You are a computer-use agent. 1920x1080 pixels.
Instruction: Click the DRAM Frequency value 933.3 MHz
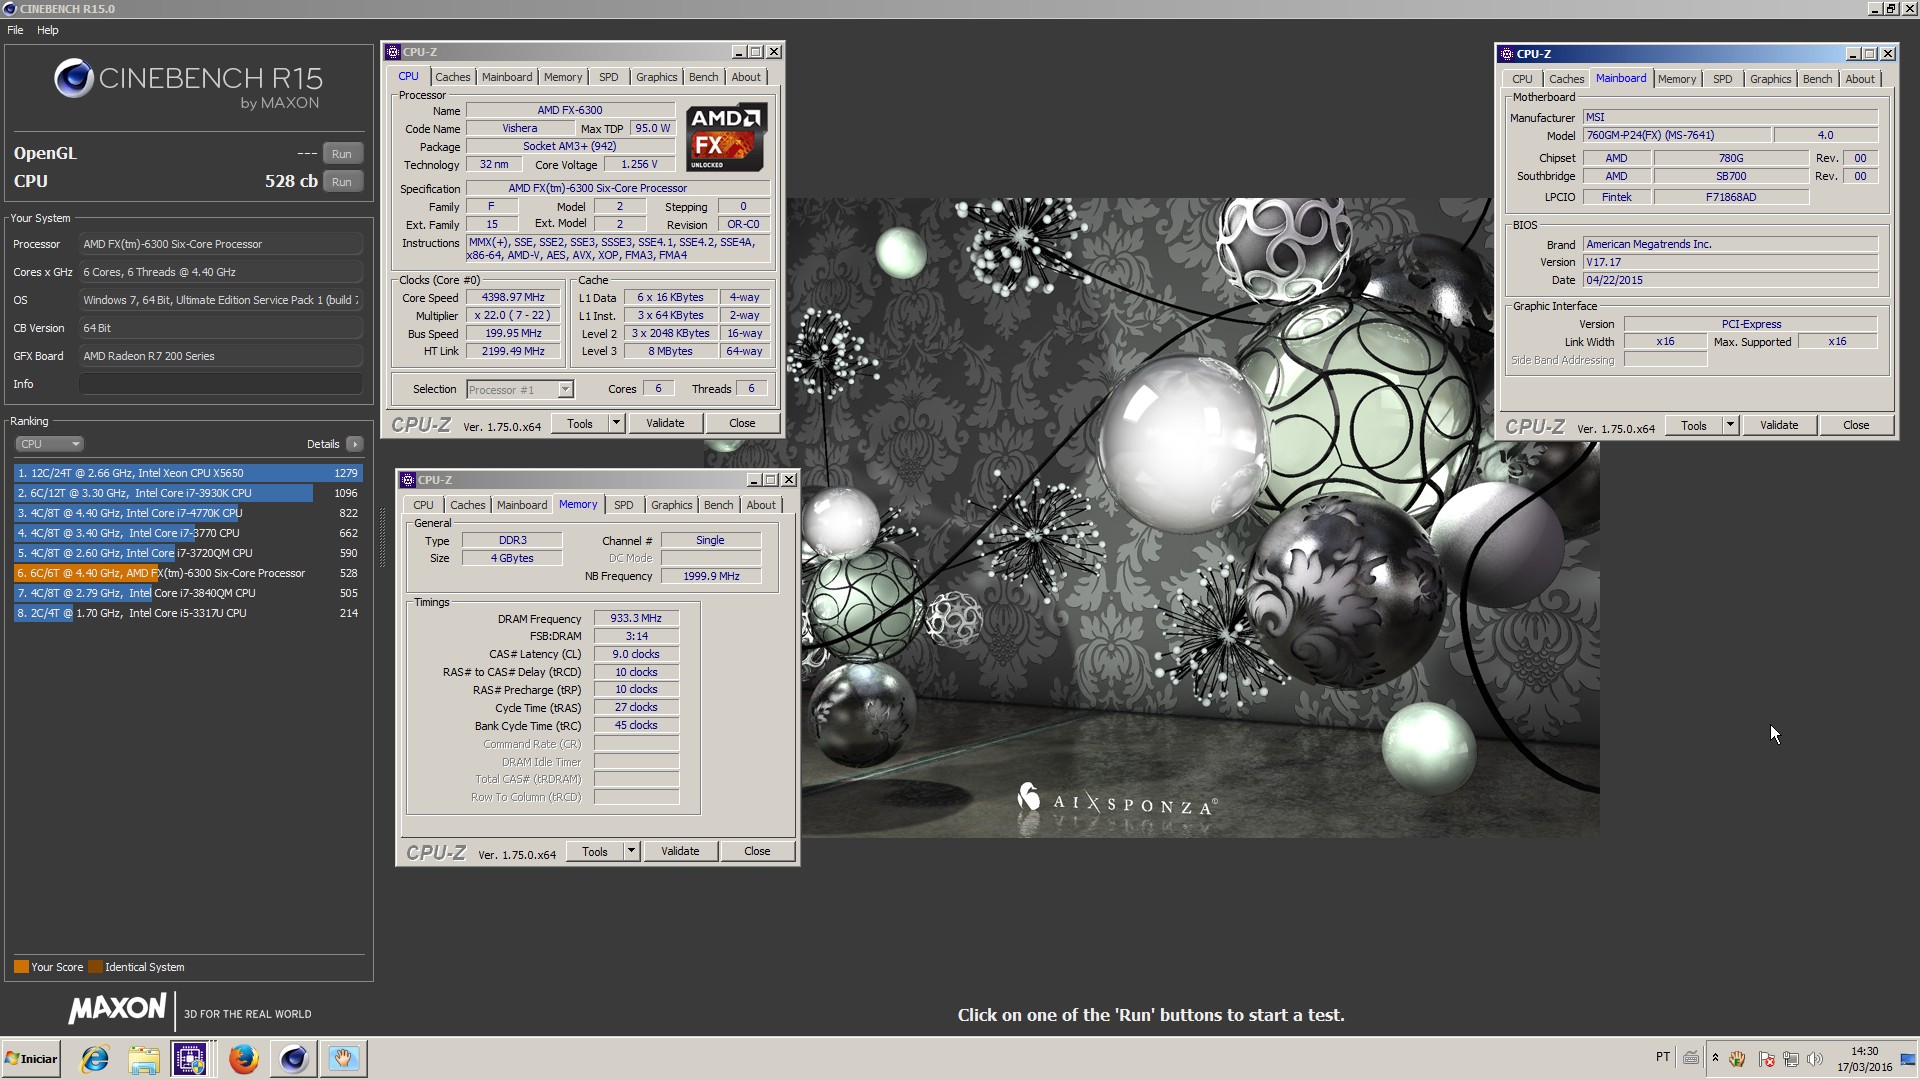636,618
